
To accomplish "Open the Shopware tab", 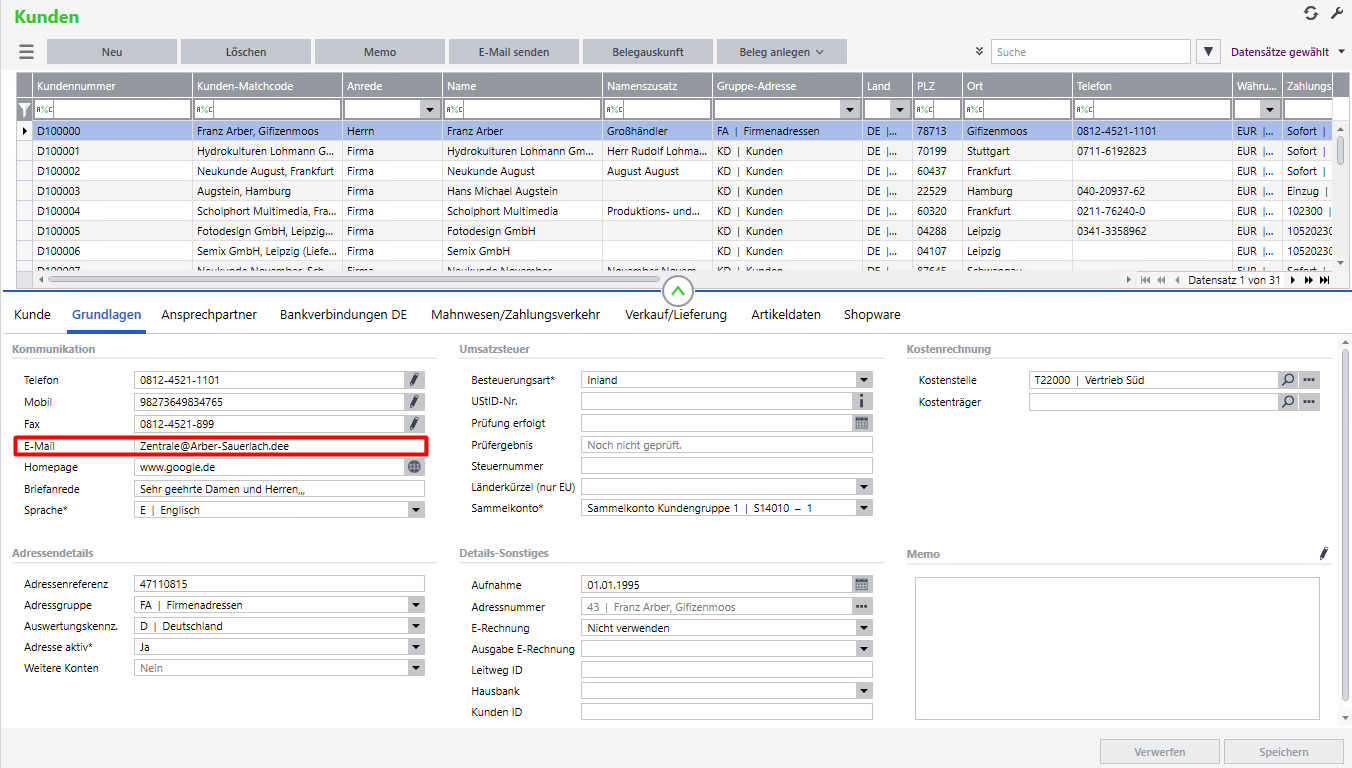I will 872,314.
